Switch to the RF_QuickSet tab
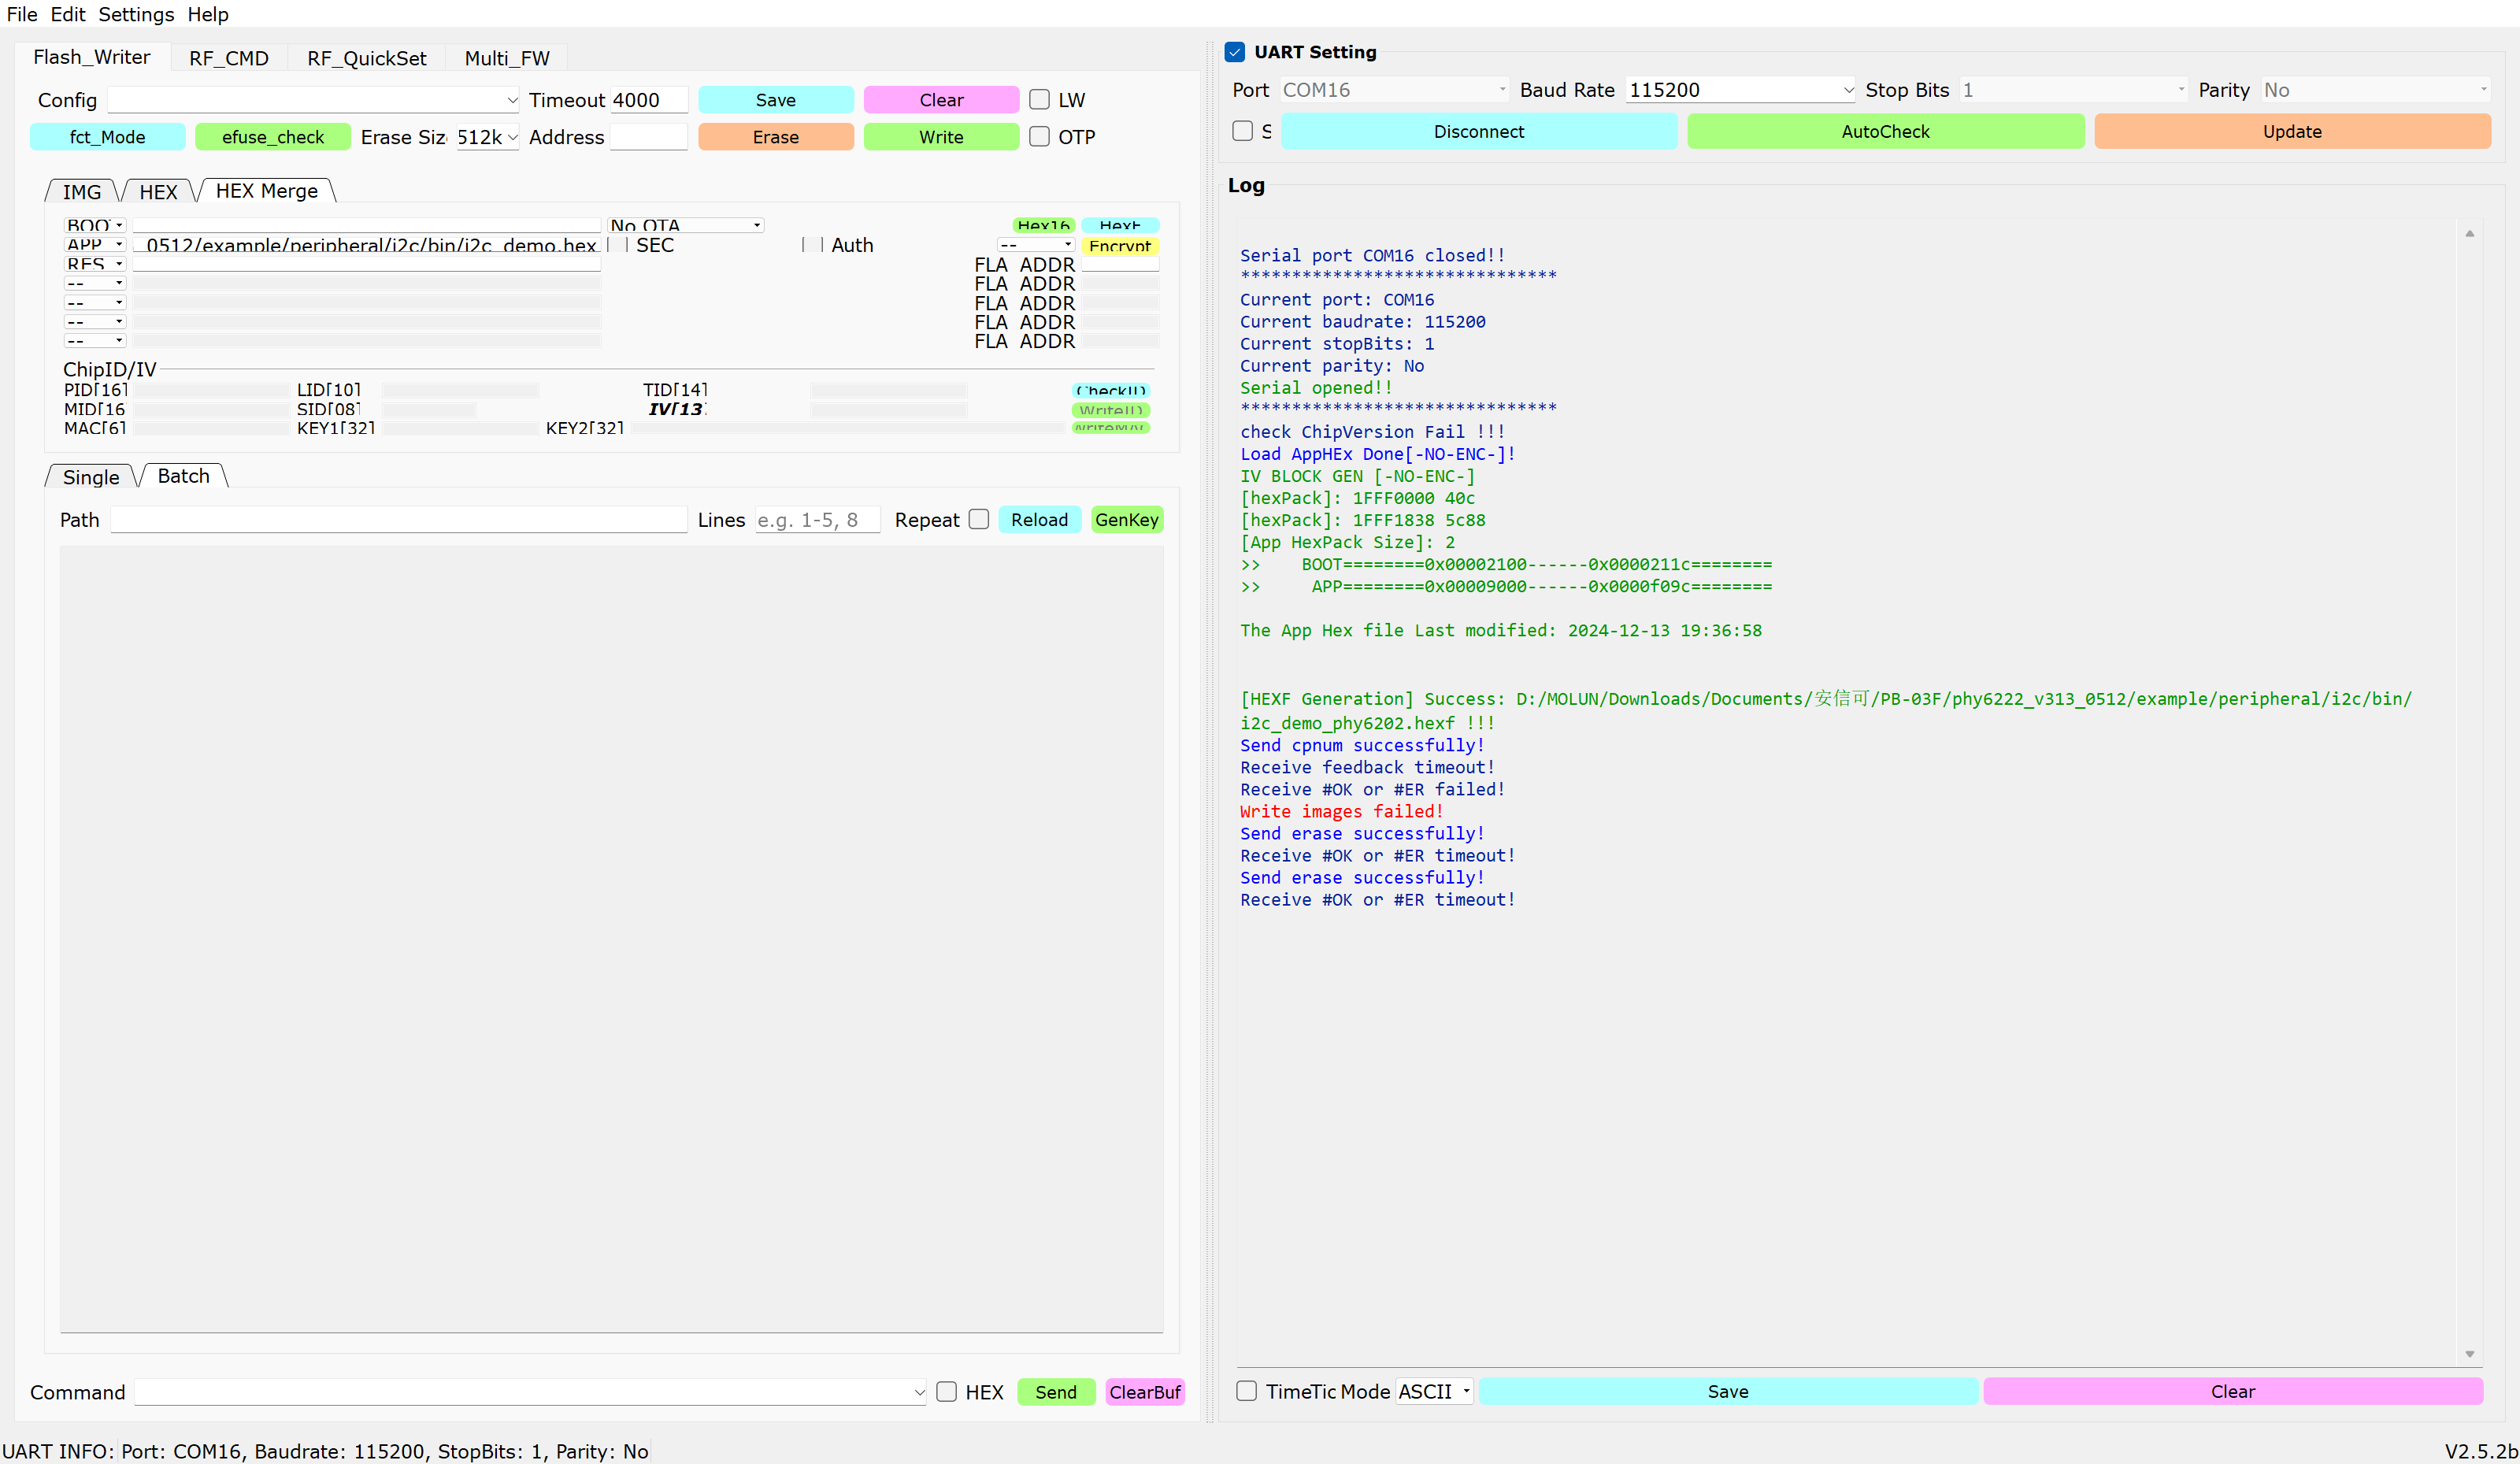The height and width of the screenshot is (1464, 2520). pyautogui.click(x=367, y=58)
